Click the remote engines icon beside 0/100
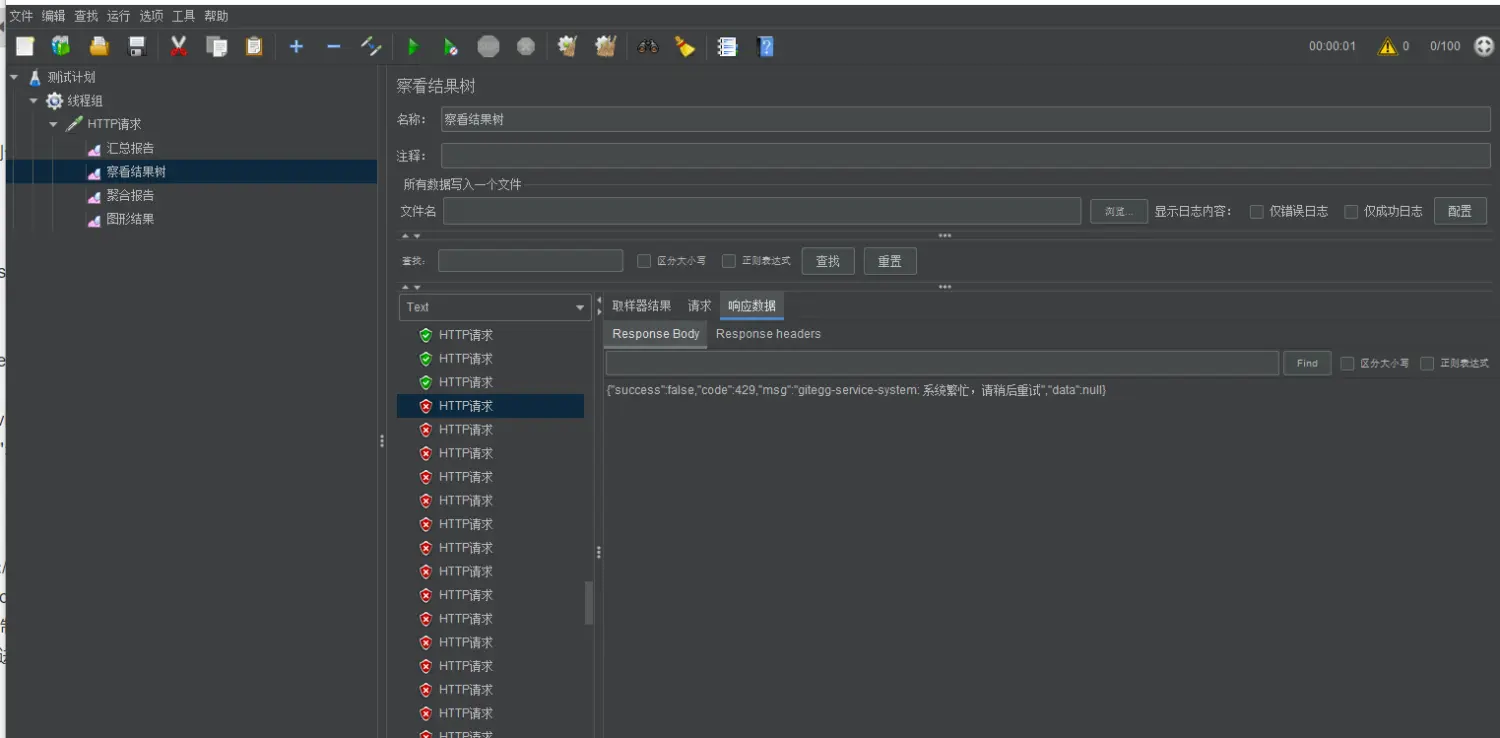The height and width of the screenshot is (738, 1500). pyautogui.click(x=1484, y=46)
